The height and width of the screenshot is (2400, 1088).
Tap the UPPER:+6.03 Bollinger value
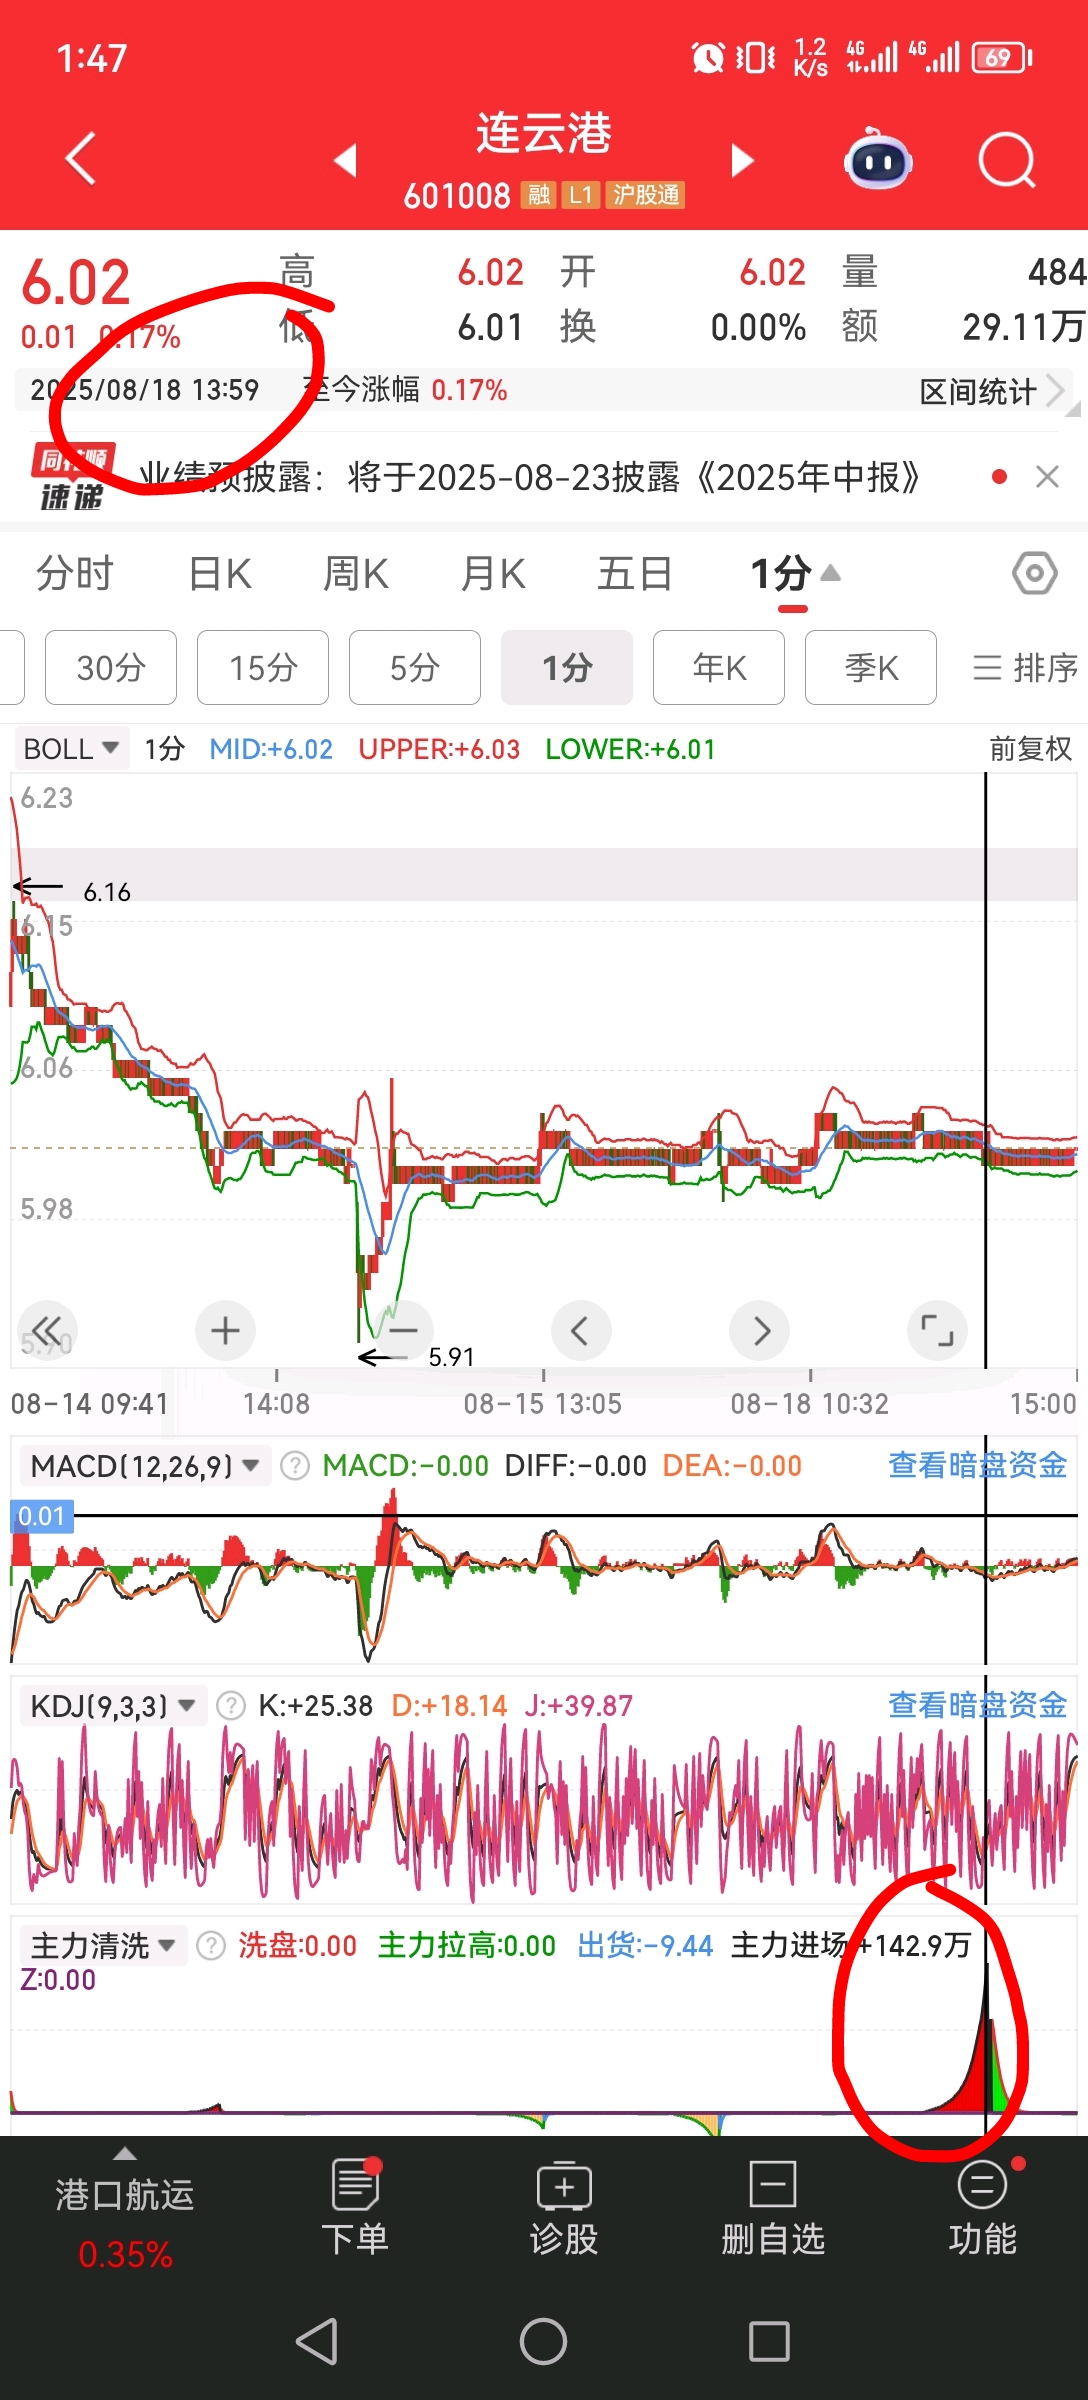click(x=439, y=749)
